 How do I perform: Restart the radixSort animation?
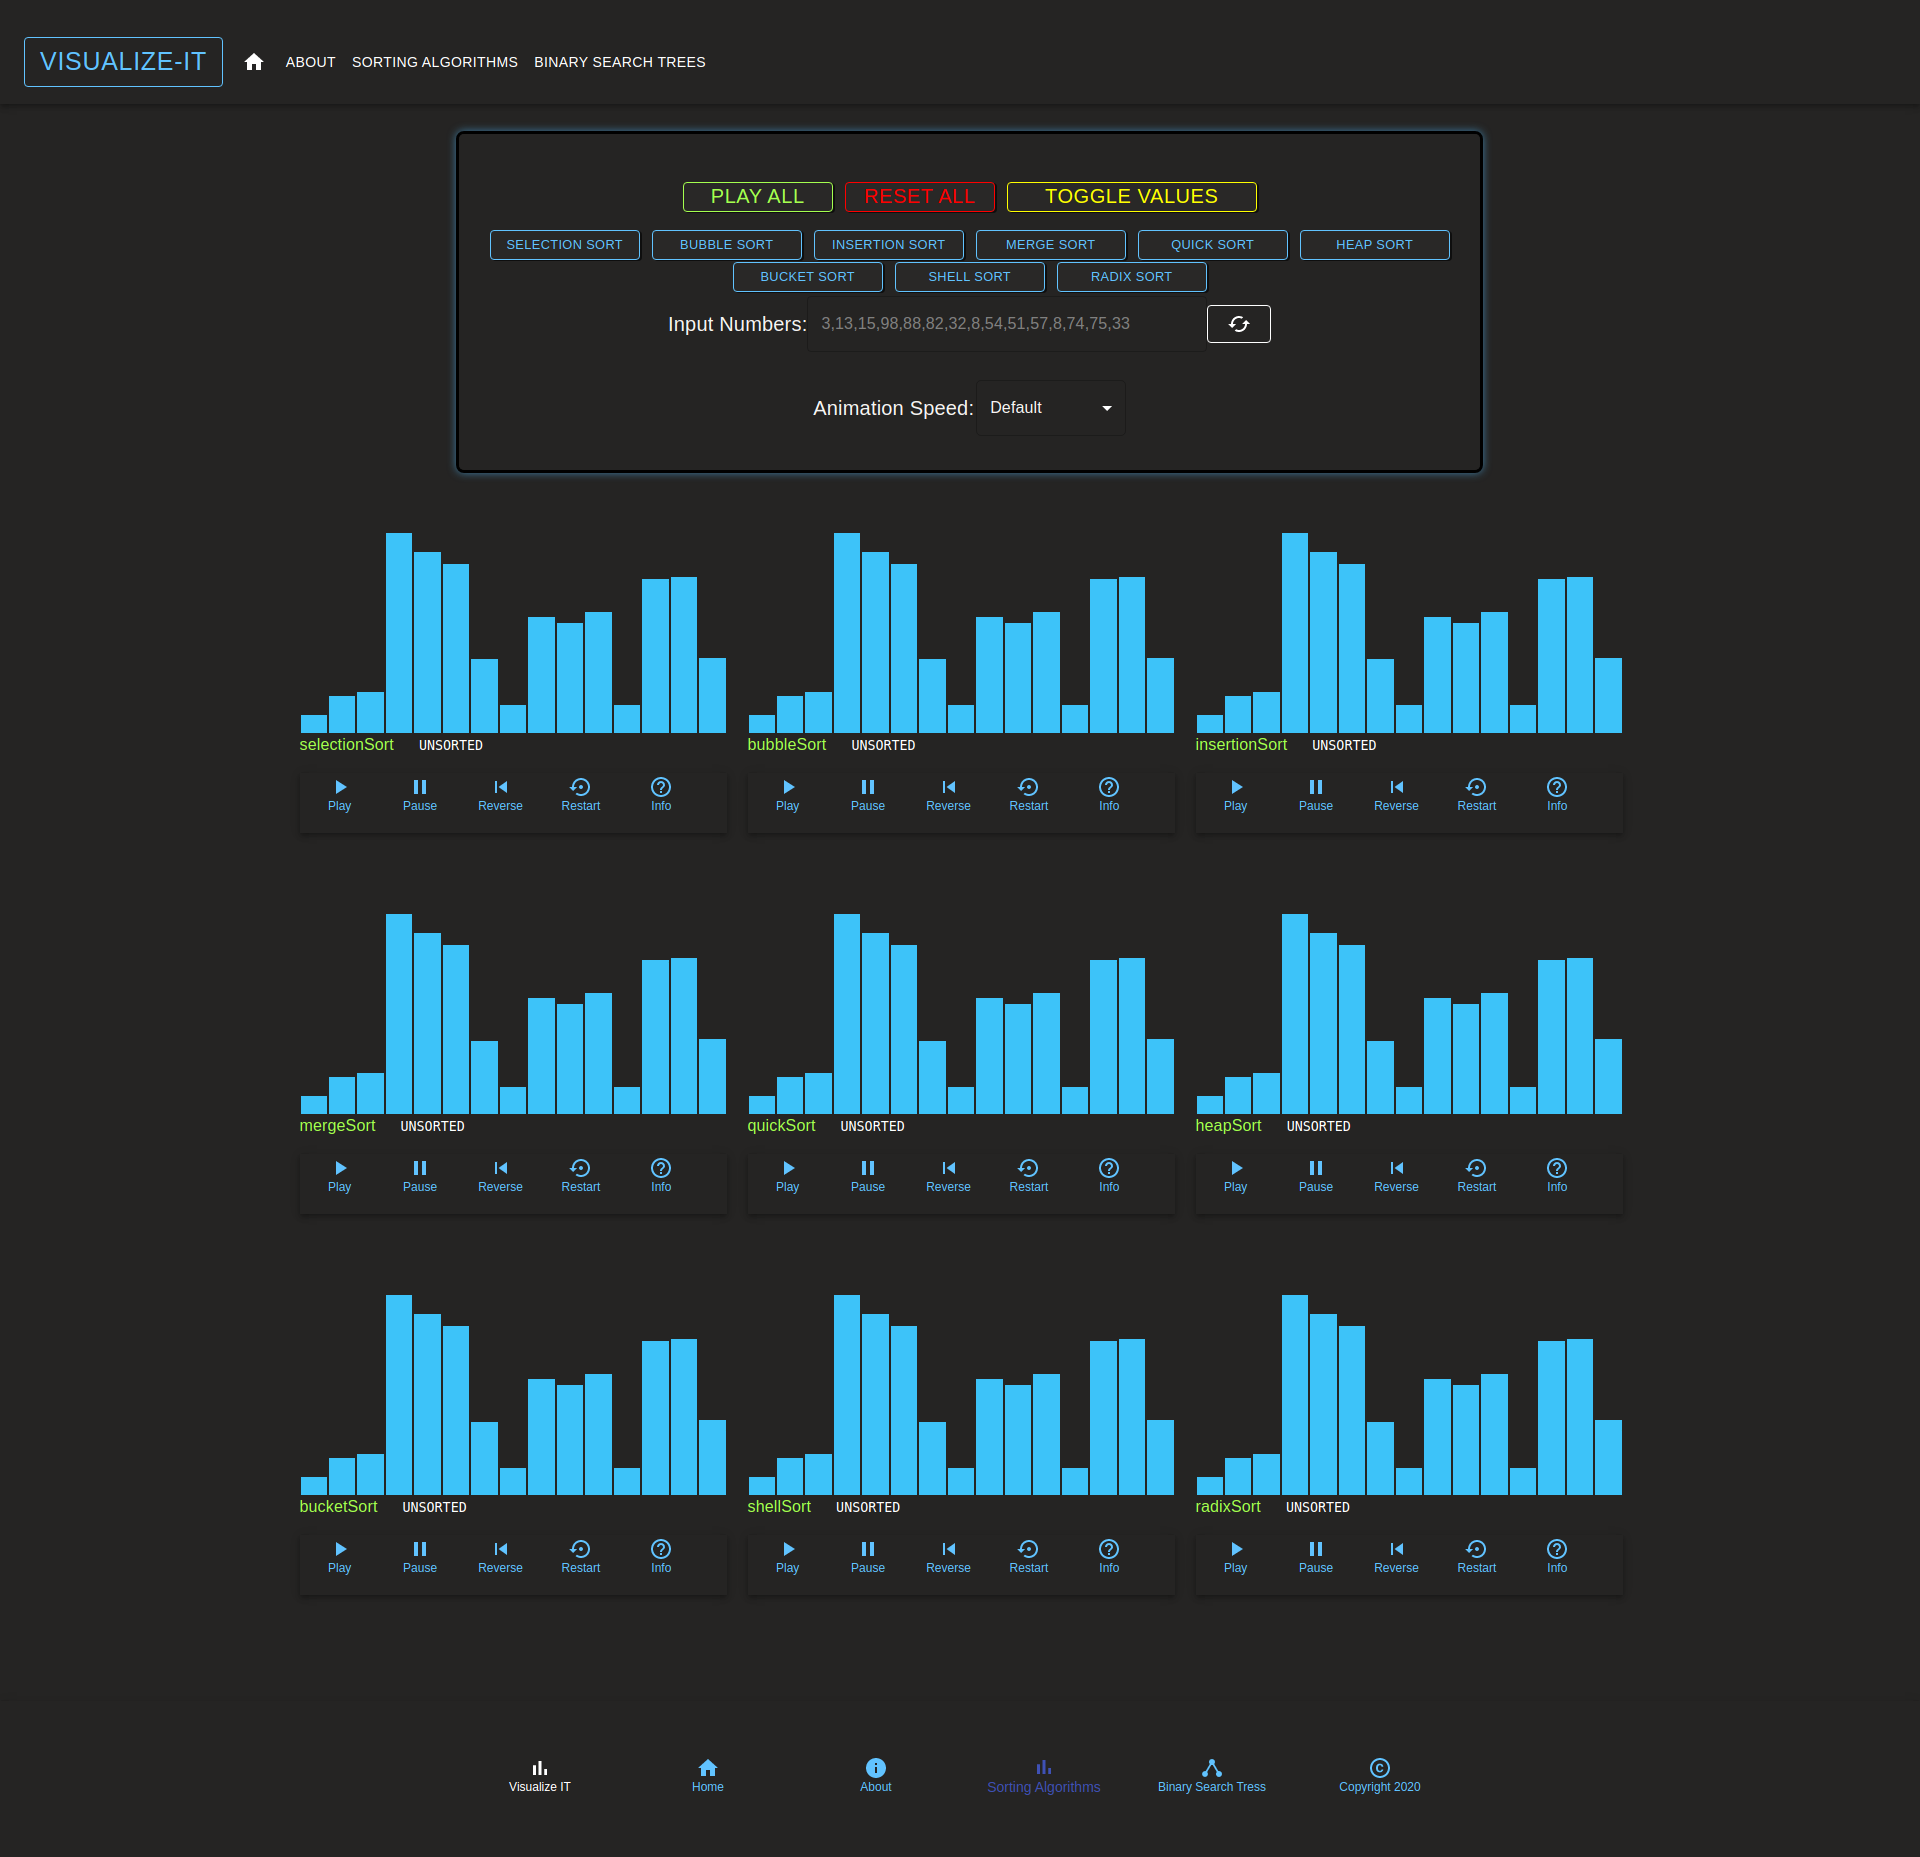pos(1476,1557)
